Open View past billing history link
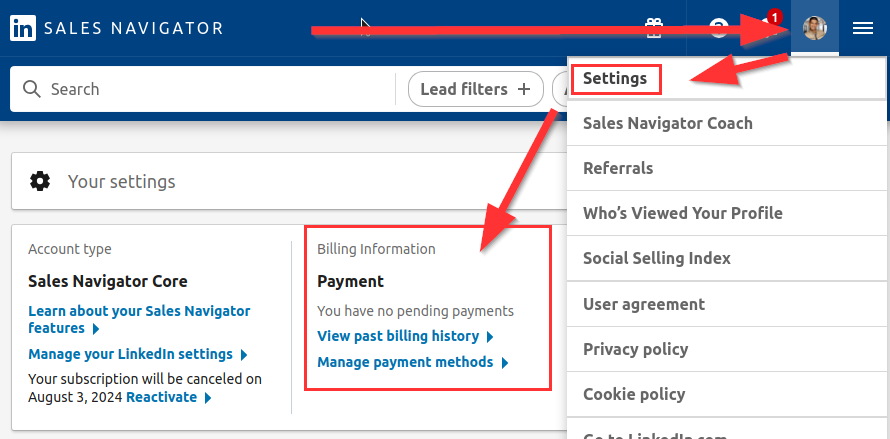The width and height of the screenshot is (890, 439). (398, 336)
